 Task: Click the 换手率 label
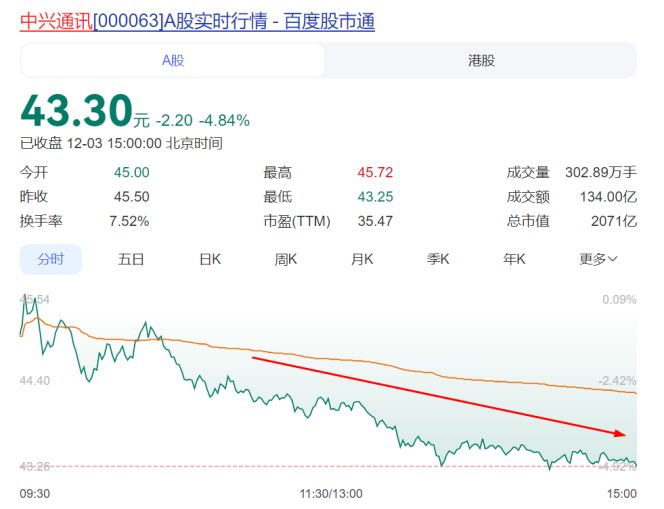[x=41, y=221]
